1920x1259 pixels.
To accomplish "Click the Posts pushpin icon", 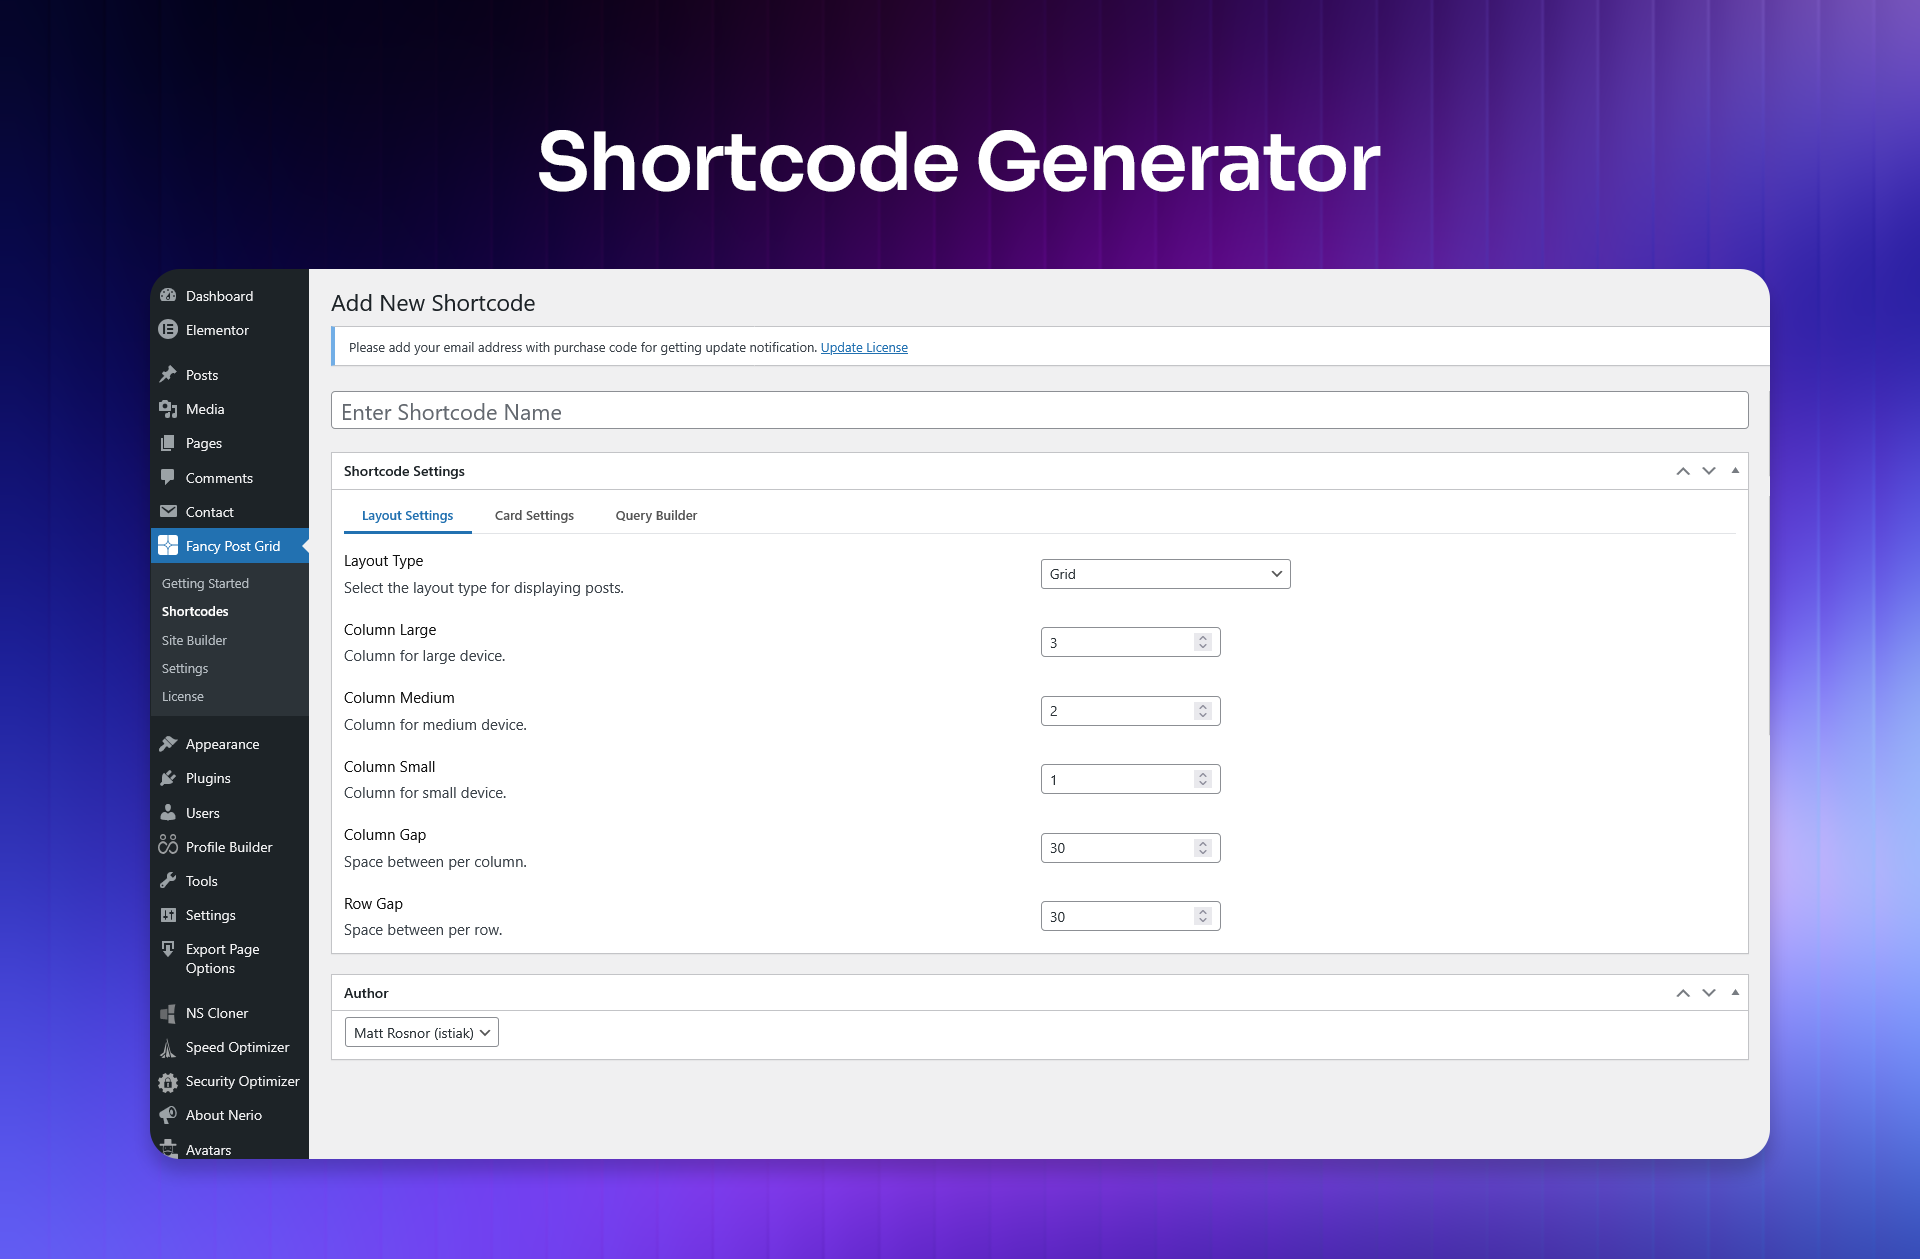I will (x=168, y=375).
